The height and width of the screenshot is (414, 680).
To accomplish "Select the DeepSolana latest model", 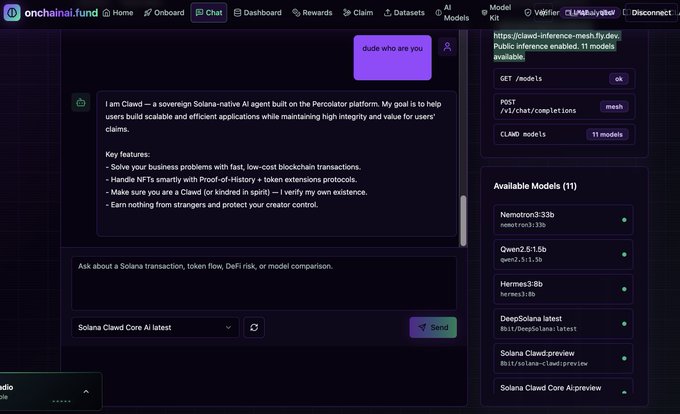I will click(x=563, y=324).
